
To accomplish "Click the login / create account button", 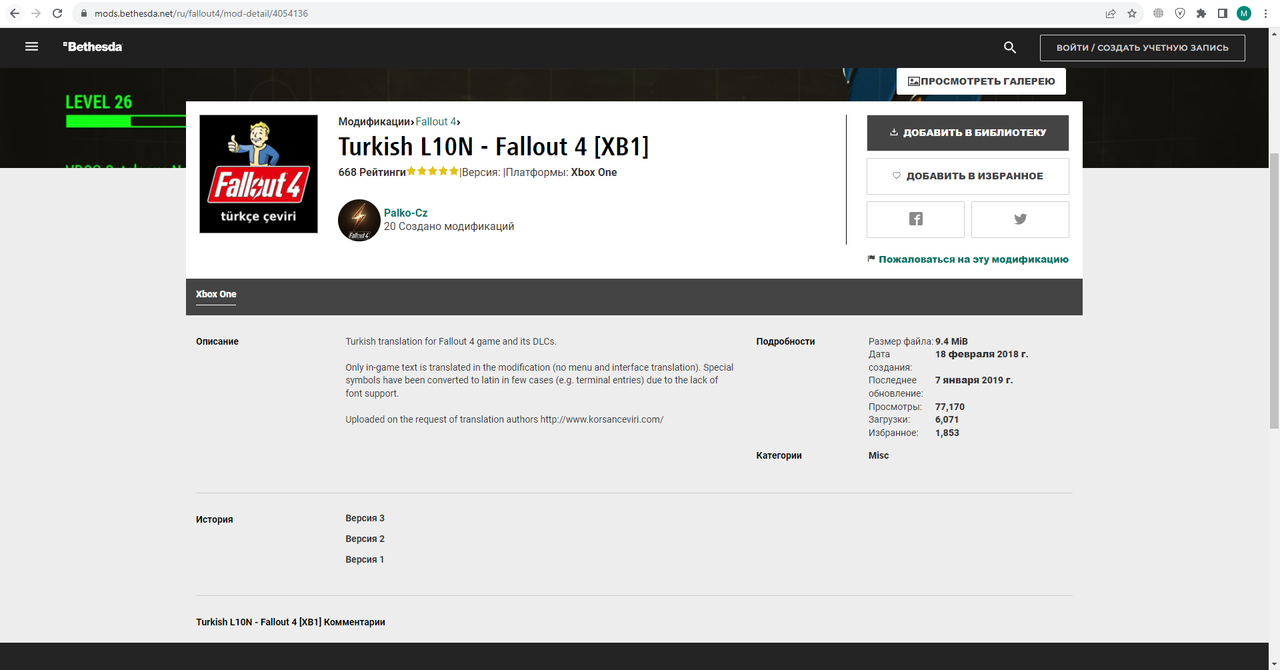I will tap(1143, 47).
